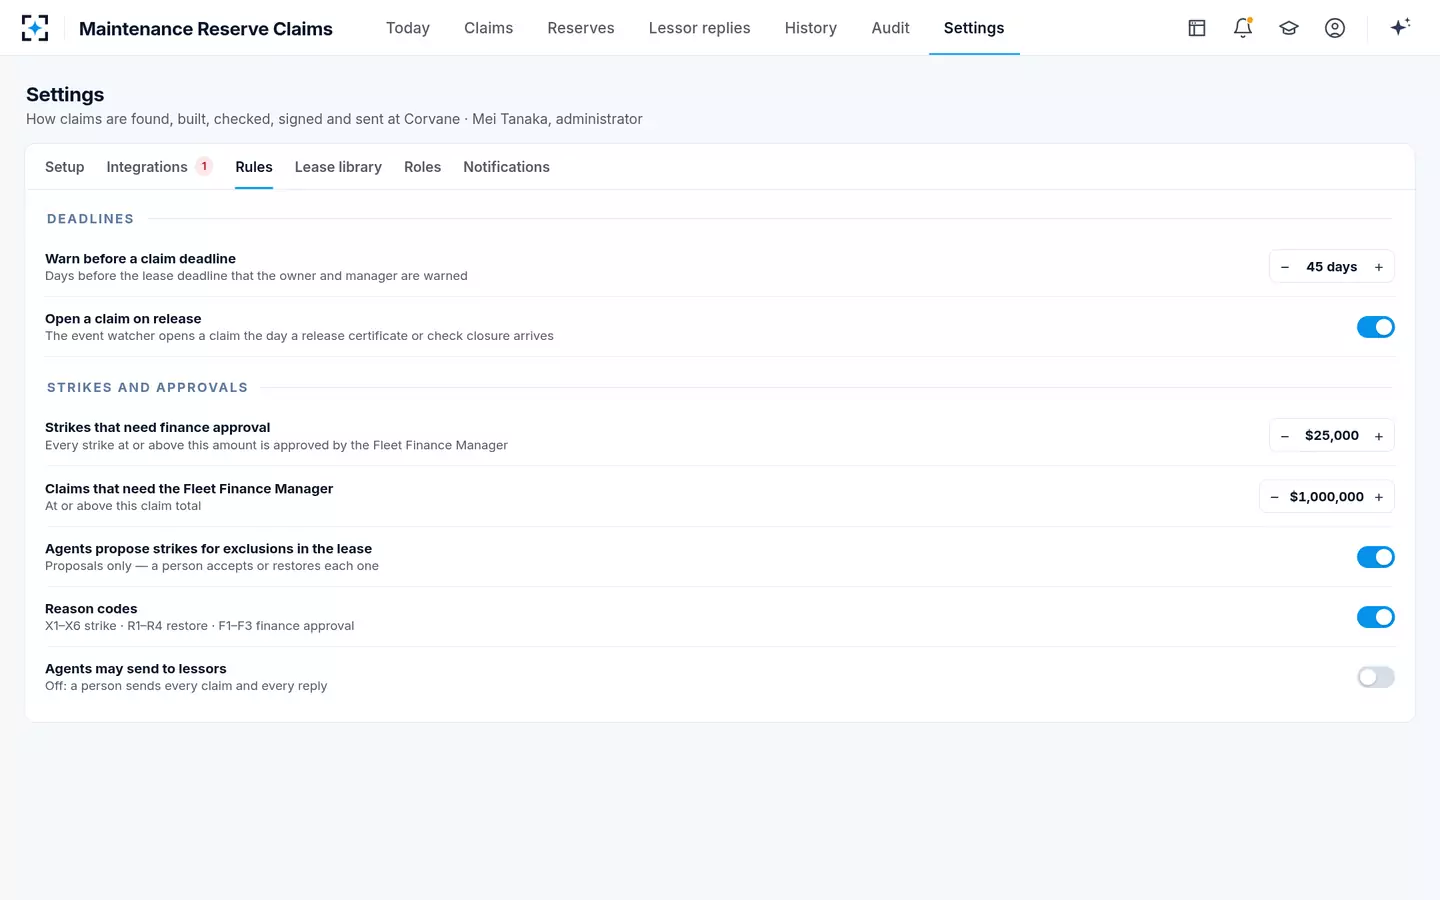Launch the AI sparkle assistant
This screenshot has width=1440, height=900.
[1400, 27]
